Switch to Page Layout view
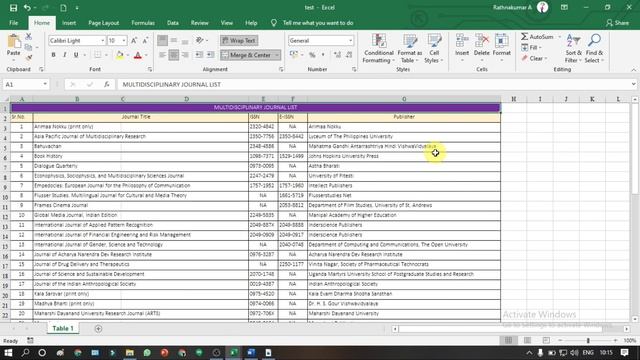Viewport: 640px width, 360px height. (527, 340)
